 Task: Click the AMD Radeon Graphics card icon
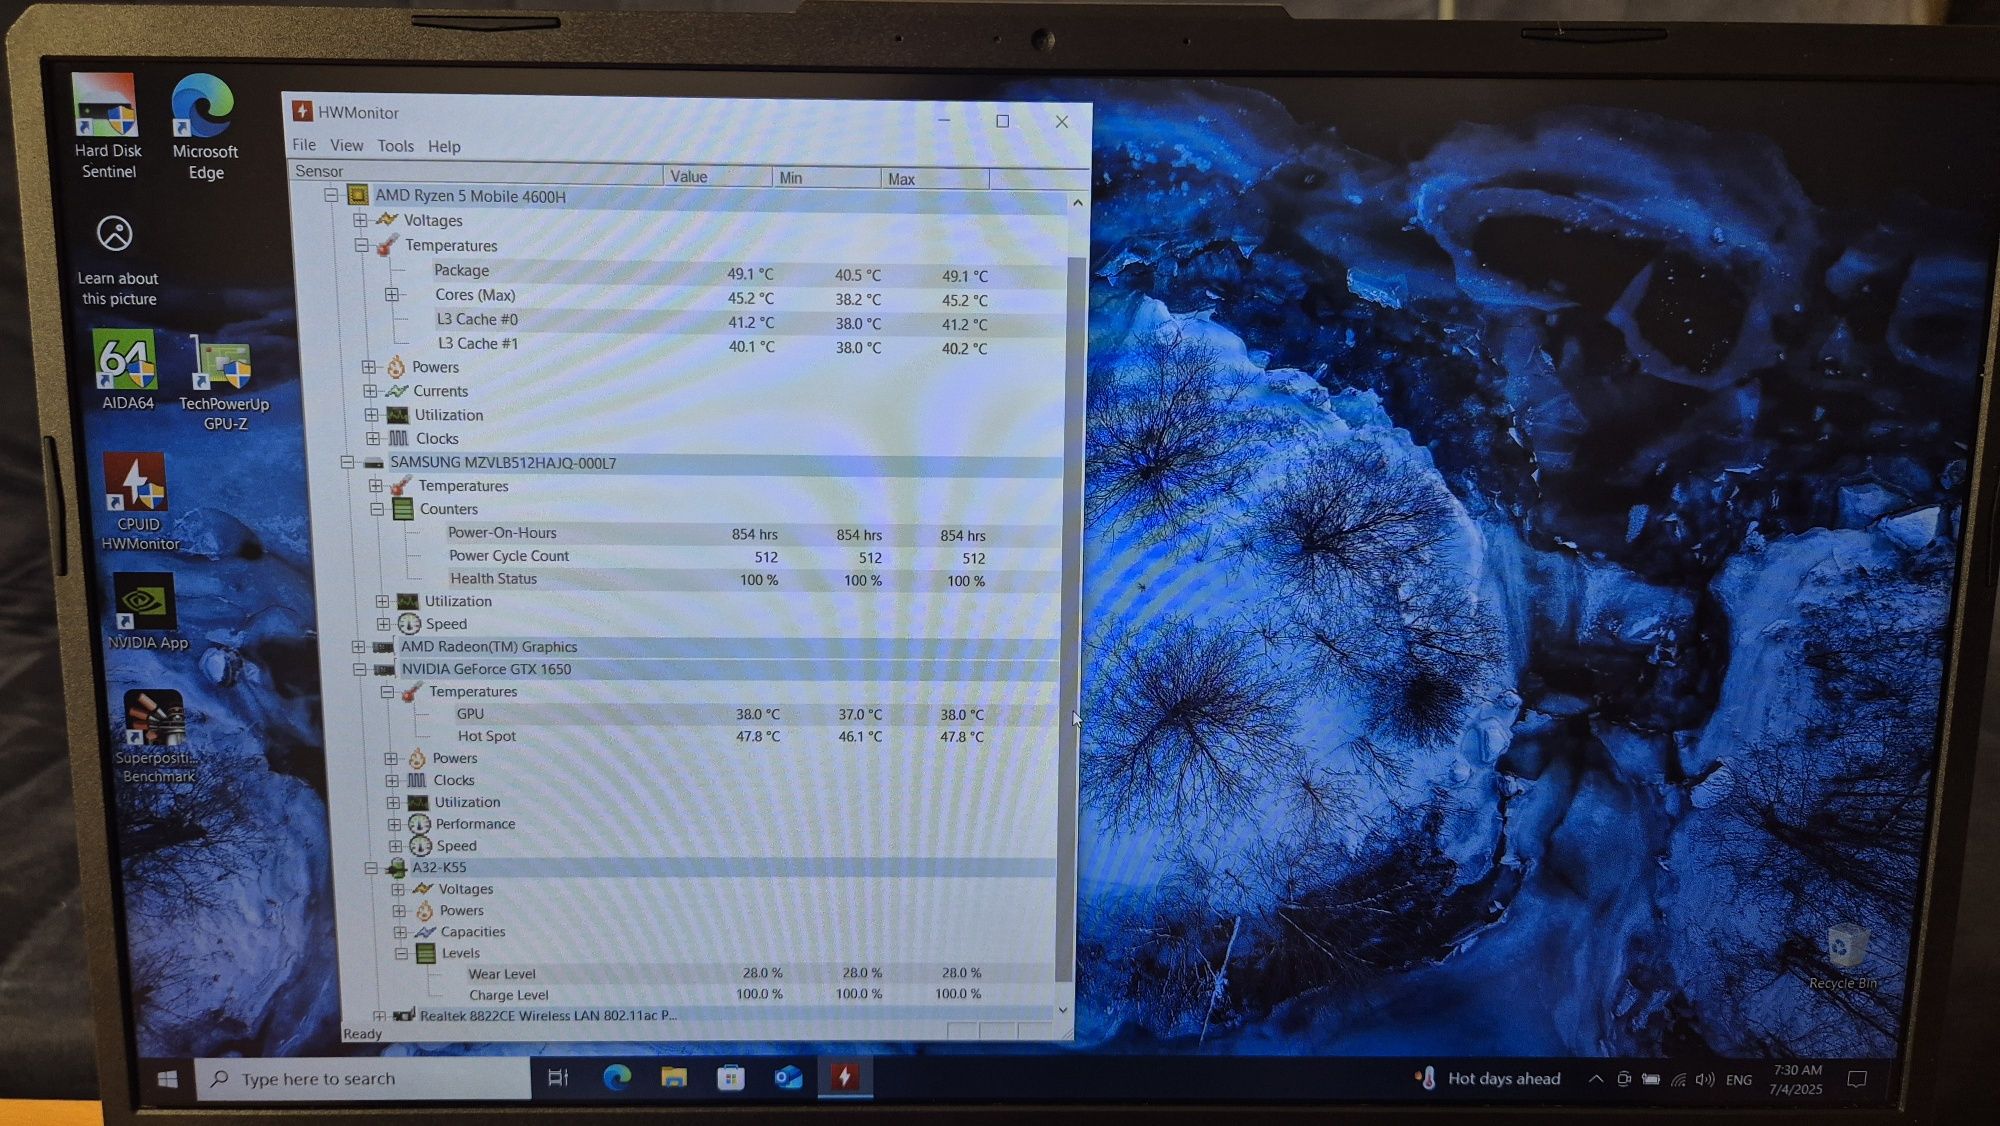[x=382, y=647]
